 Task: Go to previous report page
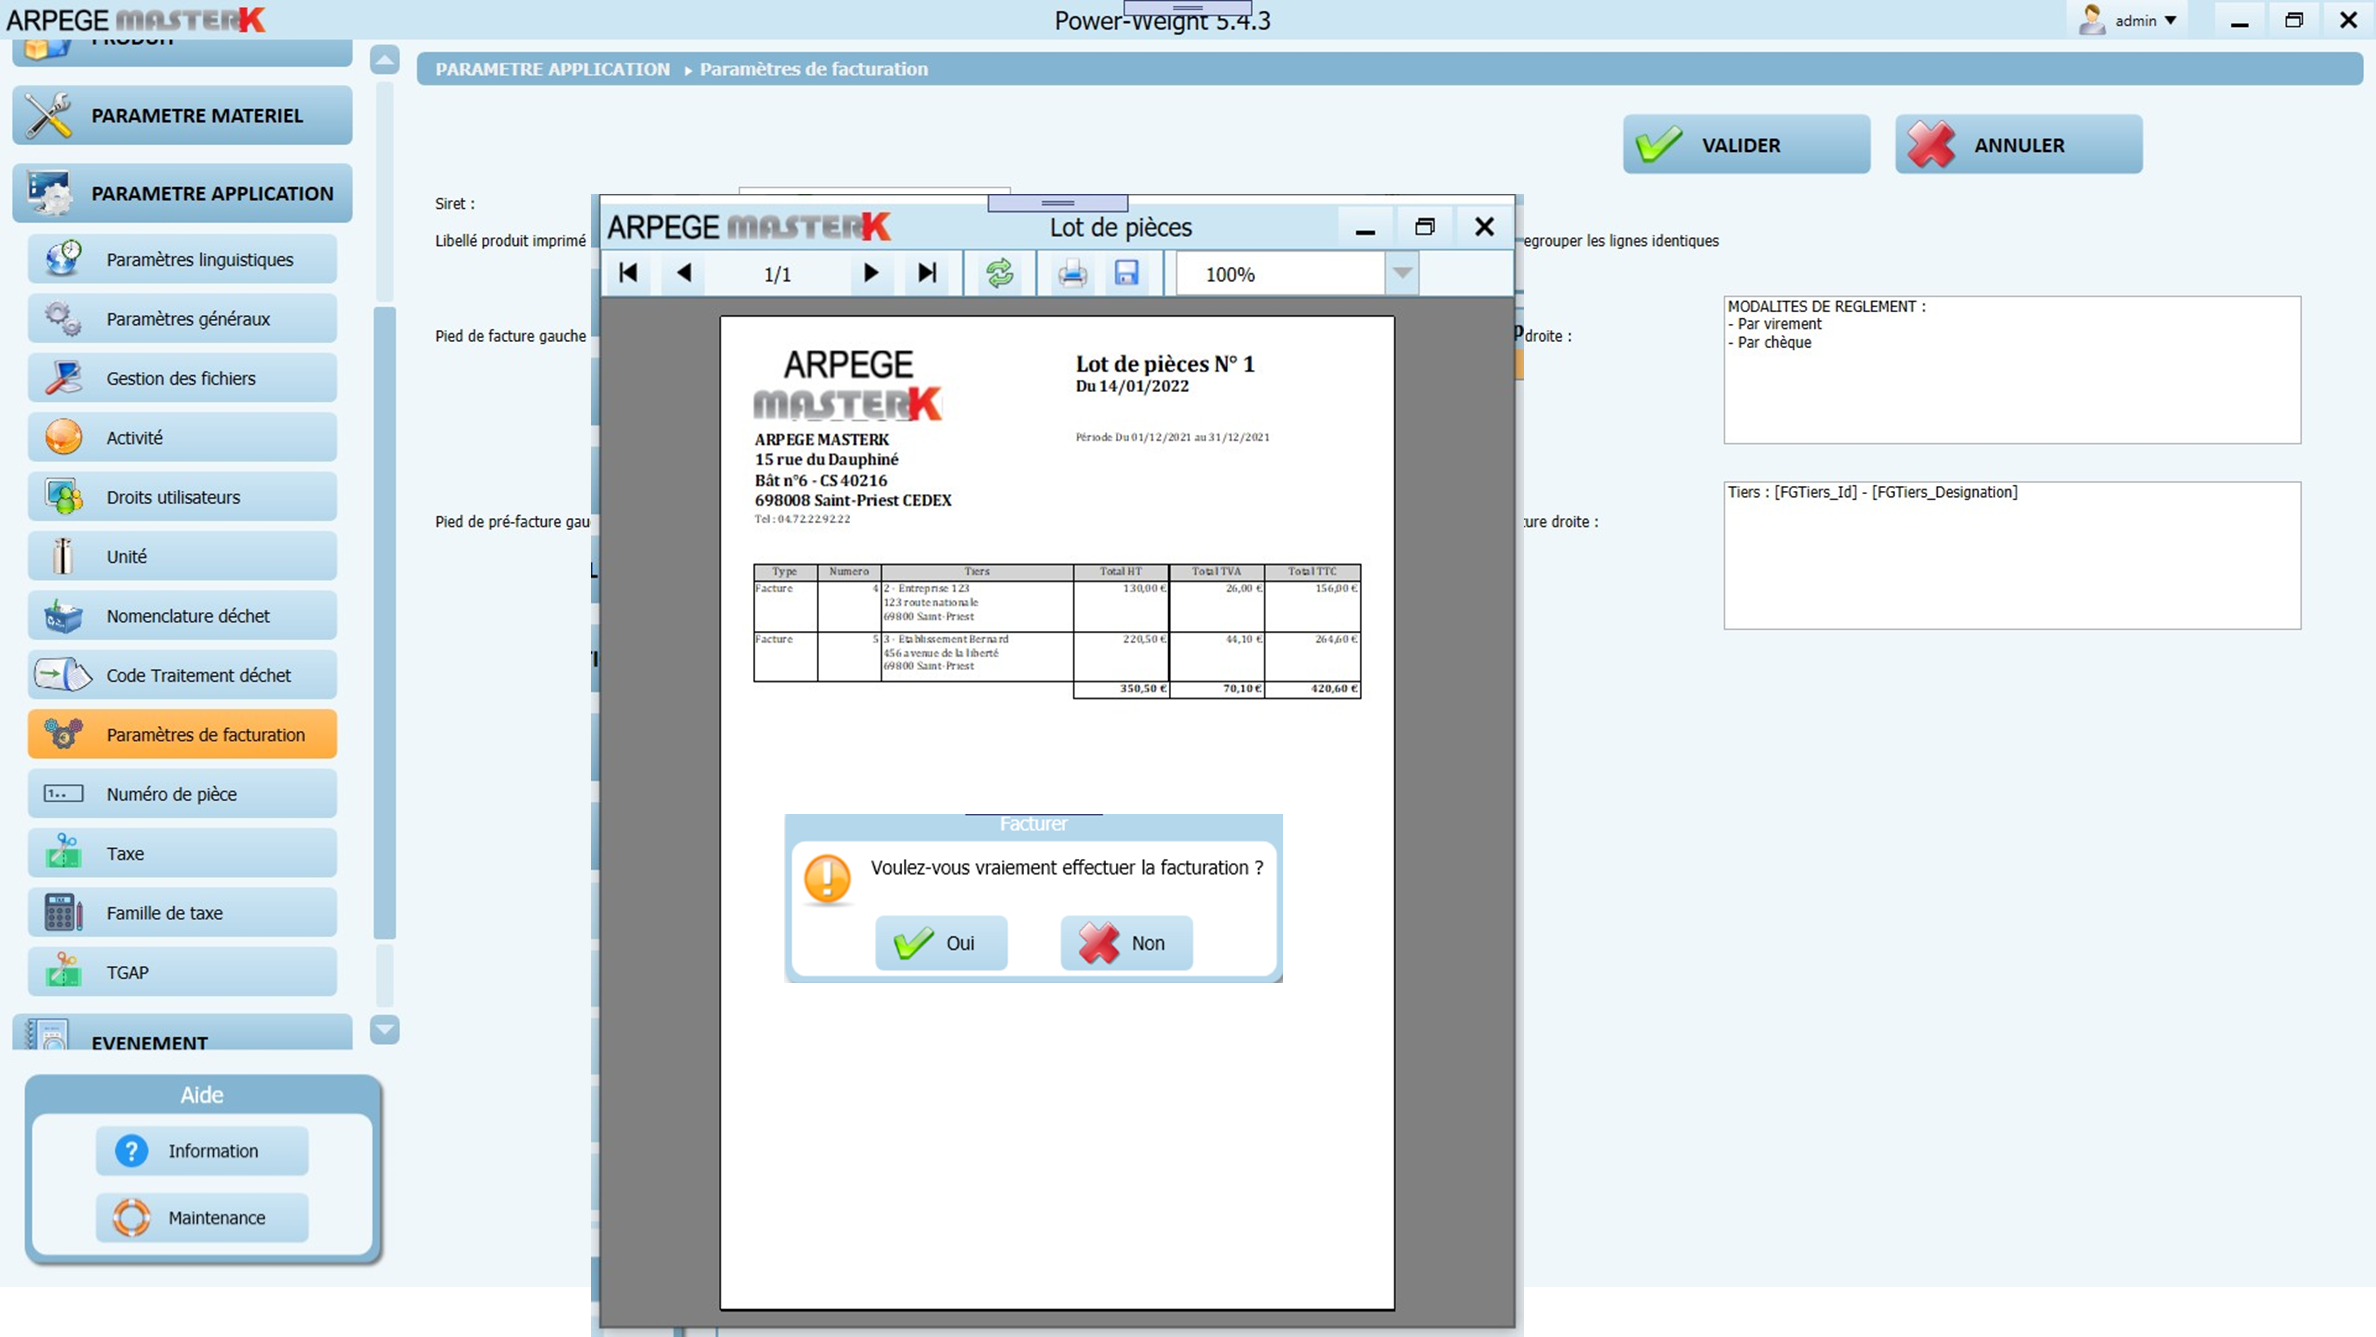pos(684,273)
